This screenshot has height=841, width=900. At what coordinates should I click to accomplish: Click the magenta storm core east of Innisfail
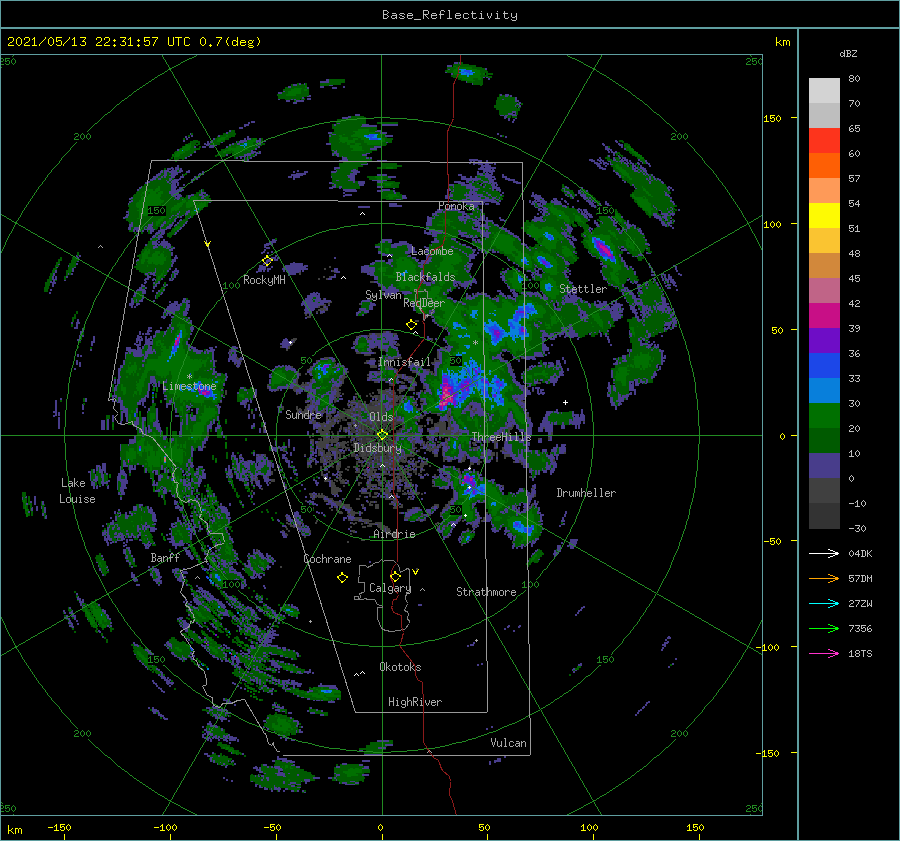click(x=447, y=393)
